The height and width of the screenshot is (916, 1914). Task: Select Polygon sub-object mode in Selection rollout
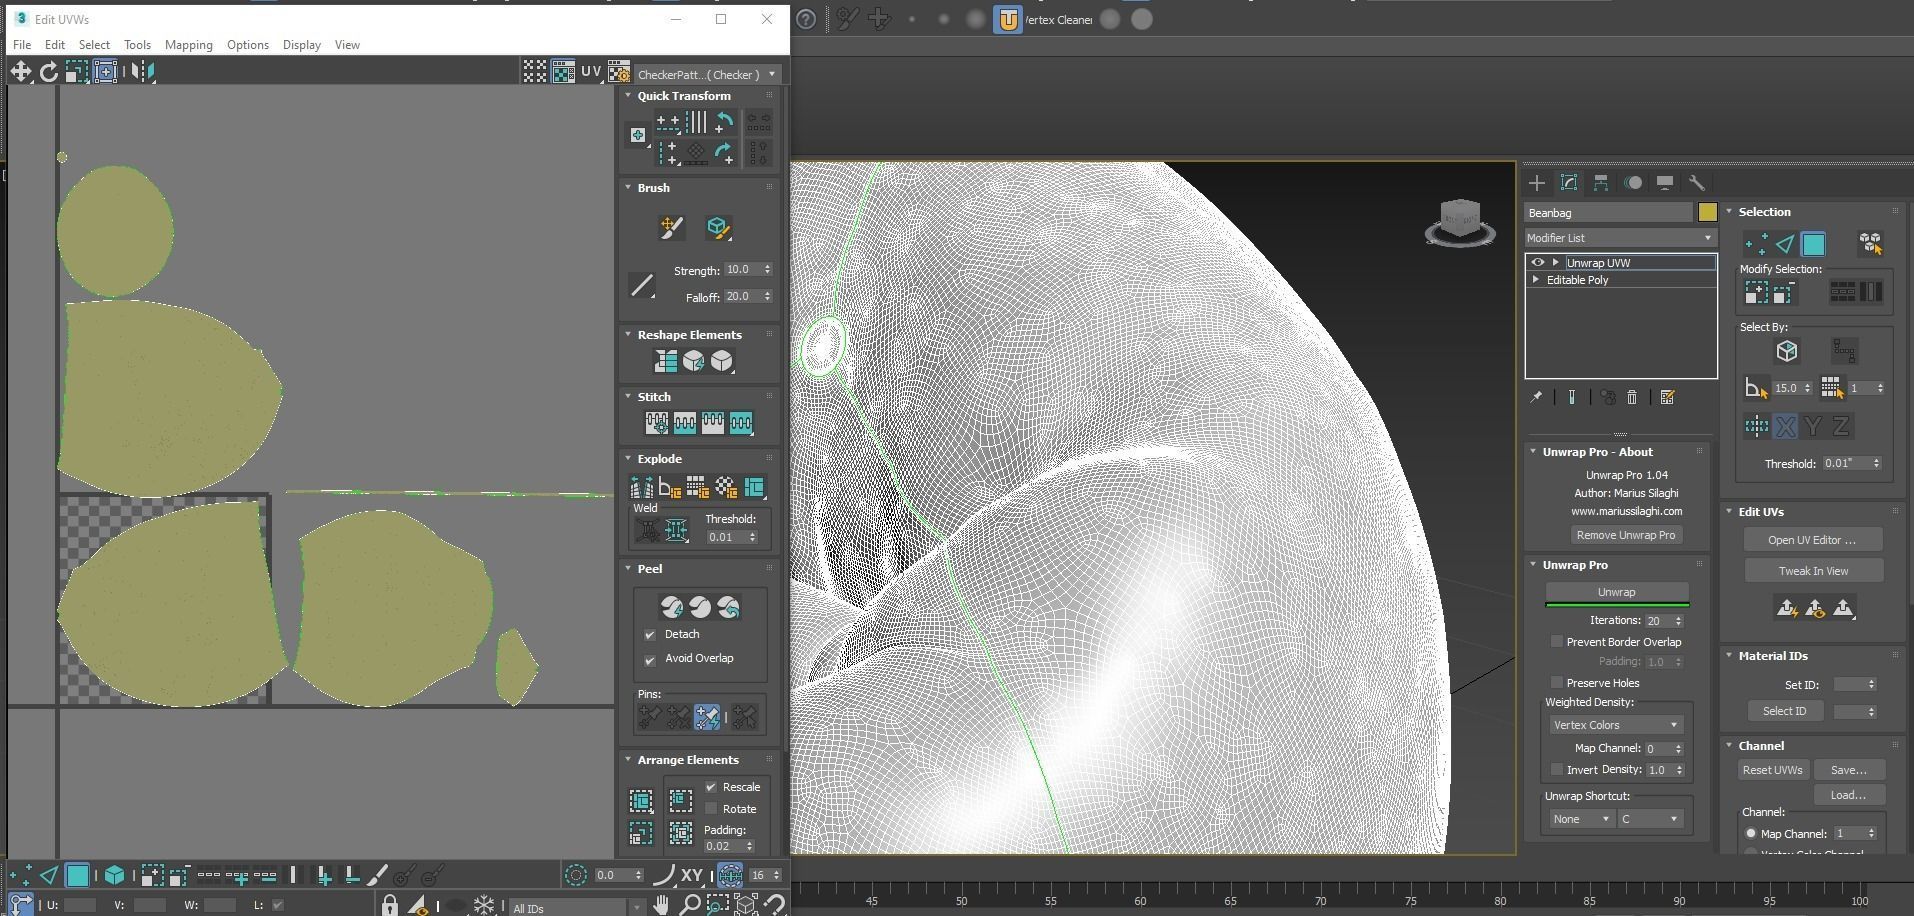pyautogui.click(x=1813, y=244)
